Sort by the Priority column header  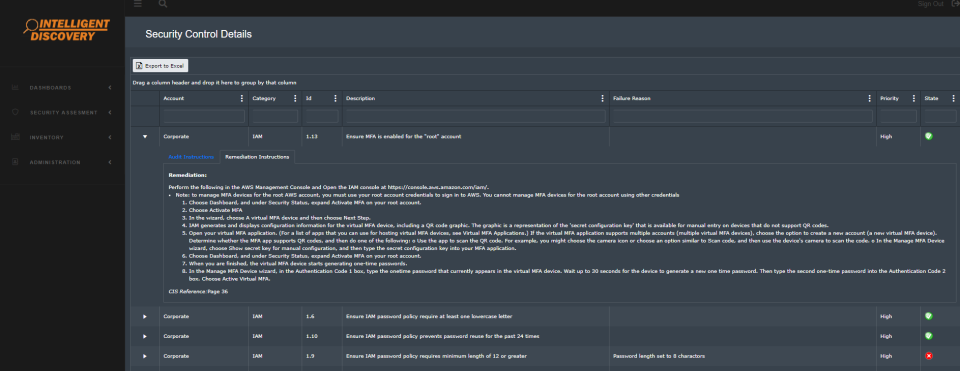coord(889,99)
